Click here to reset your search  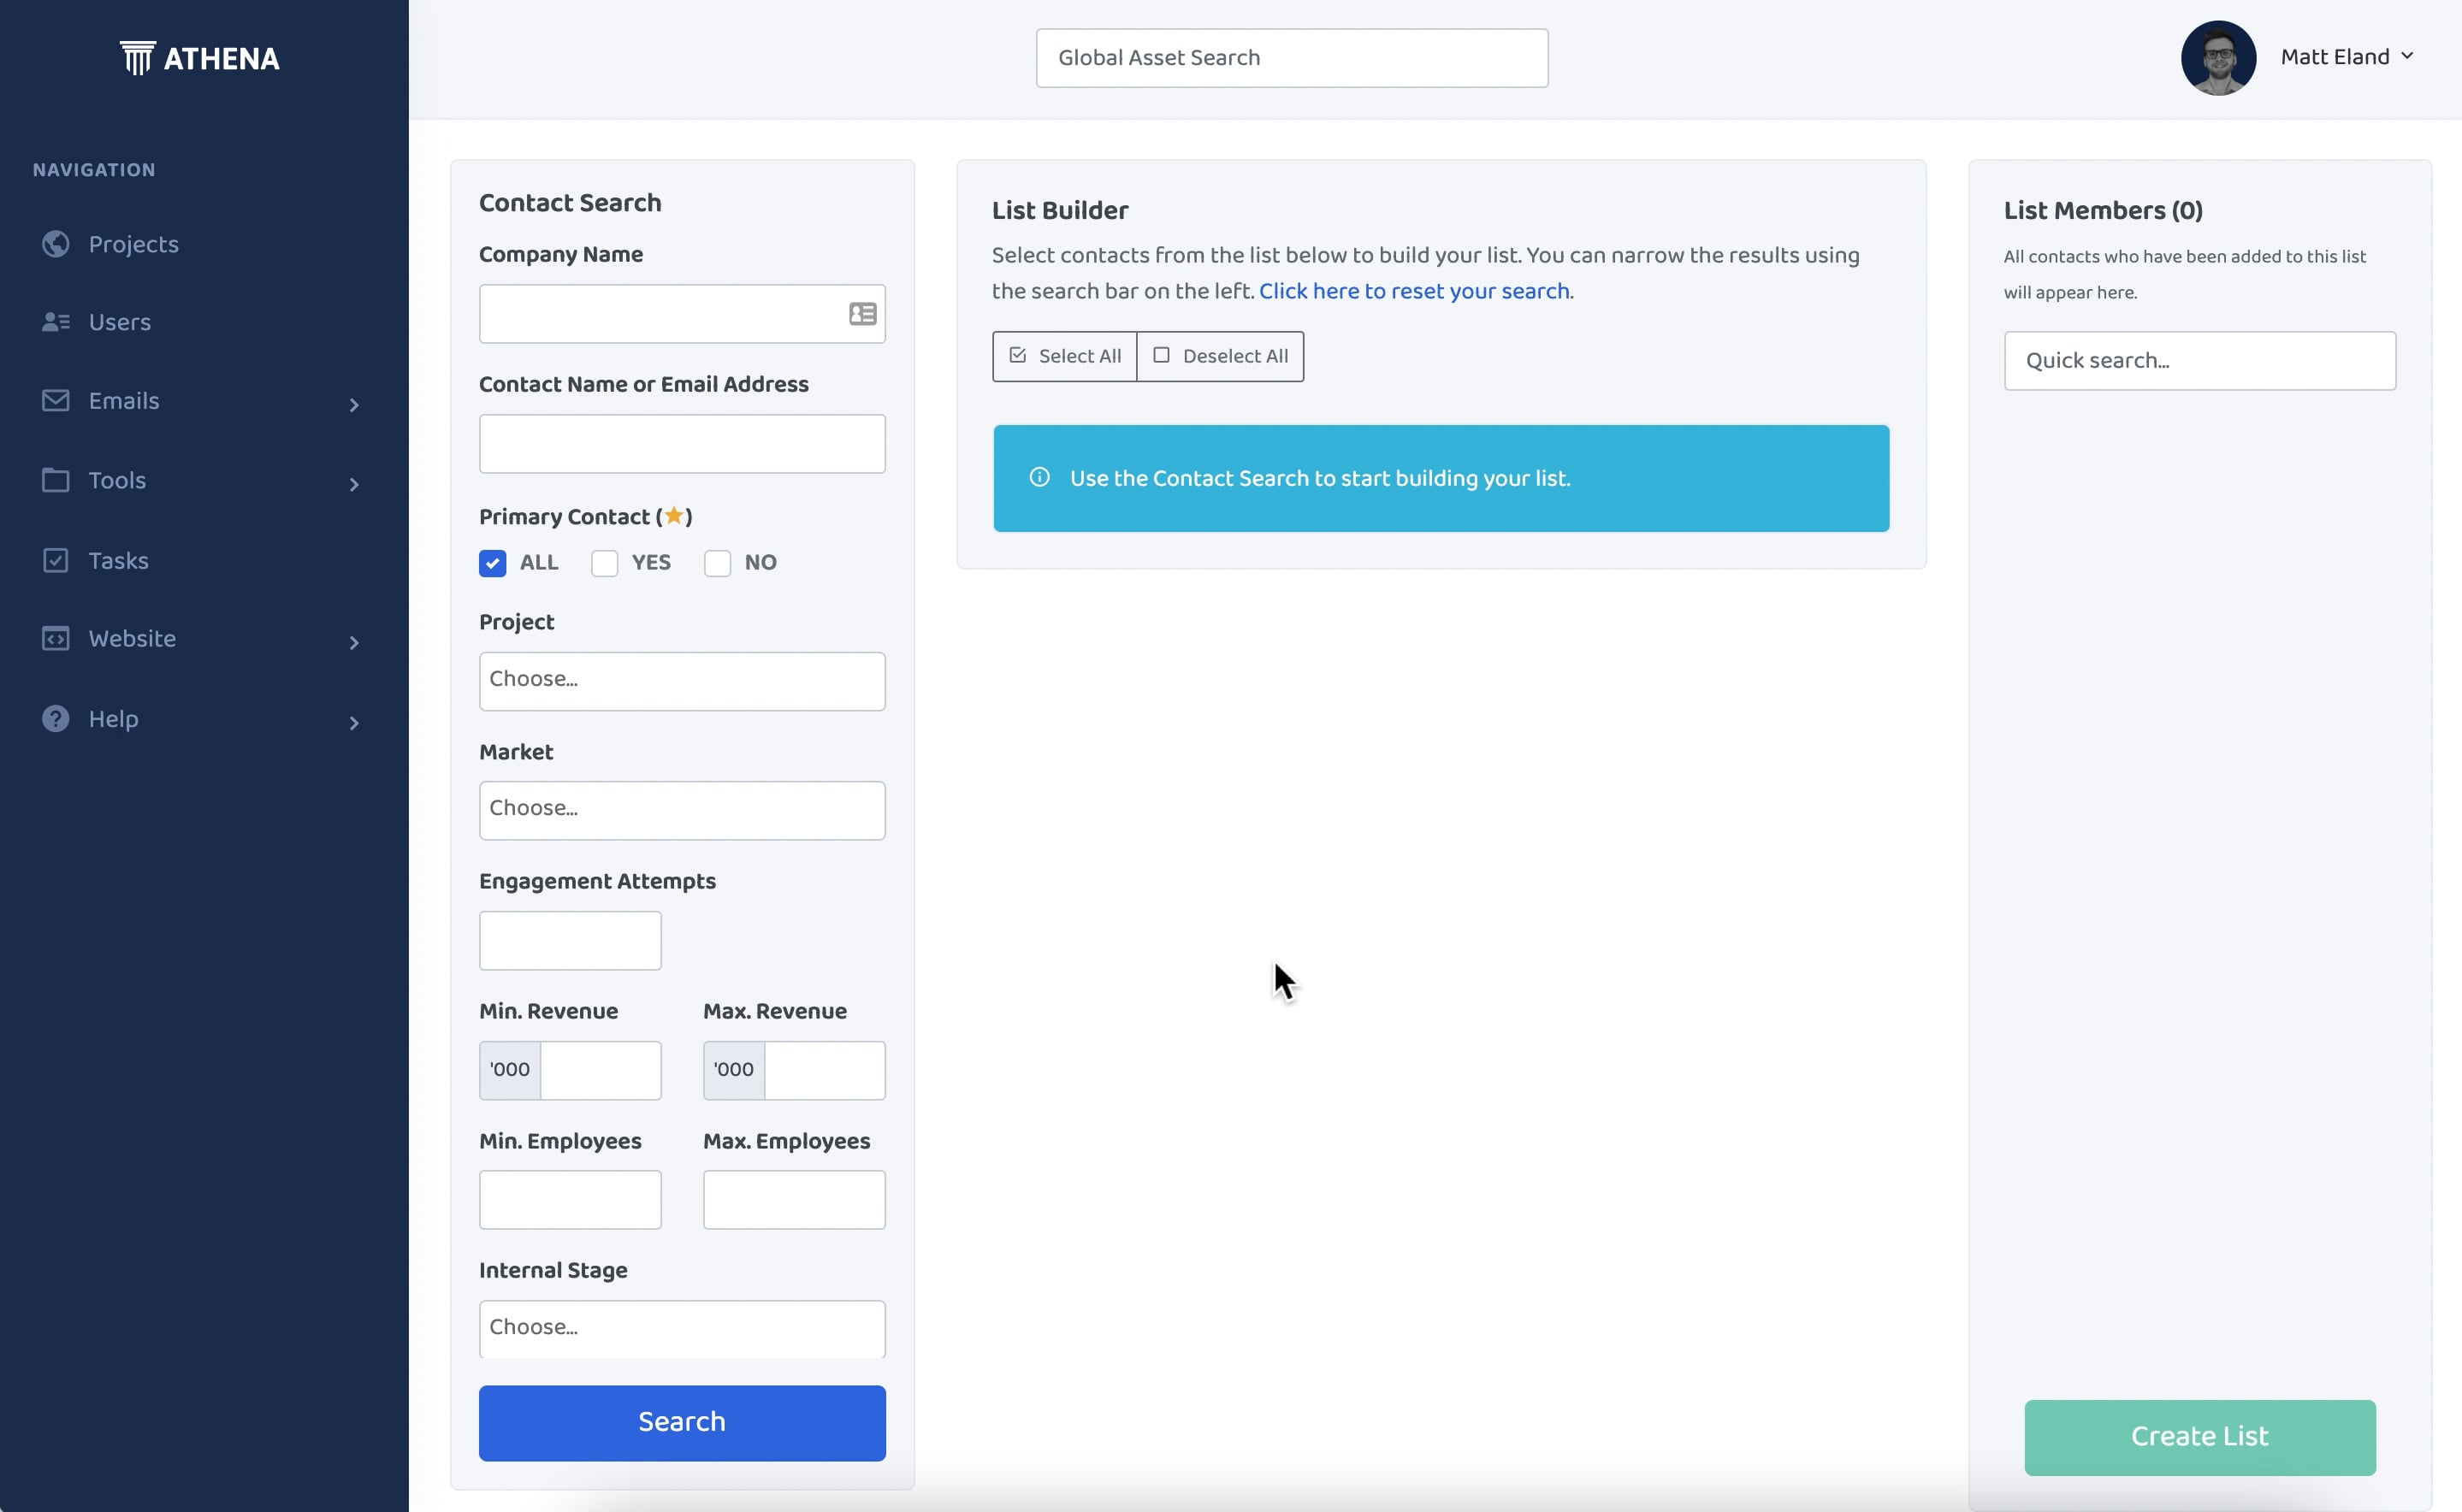tap(1416, 290)
